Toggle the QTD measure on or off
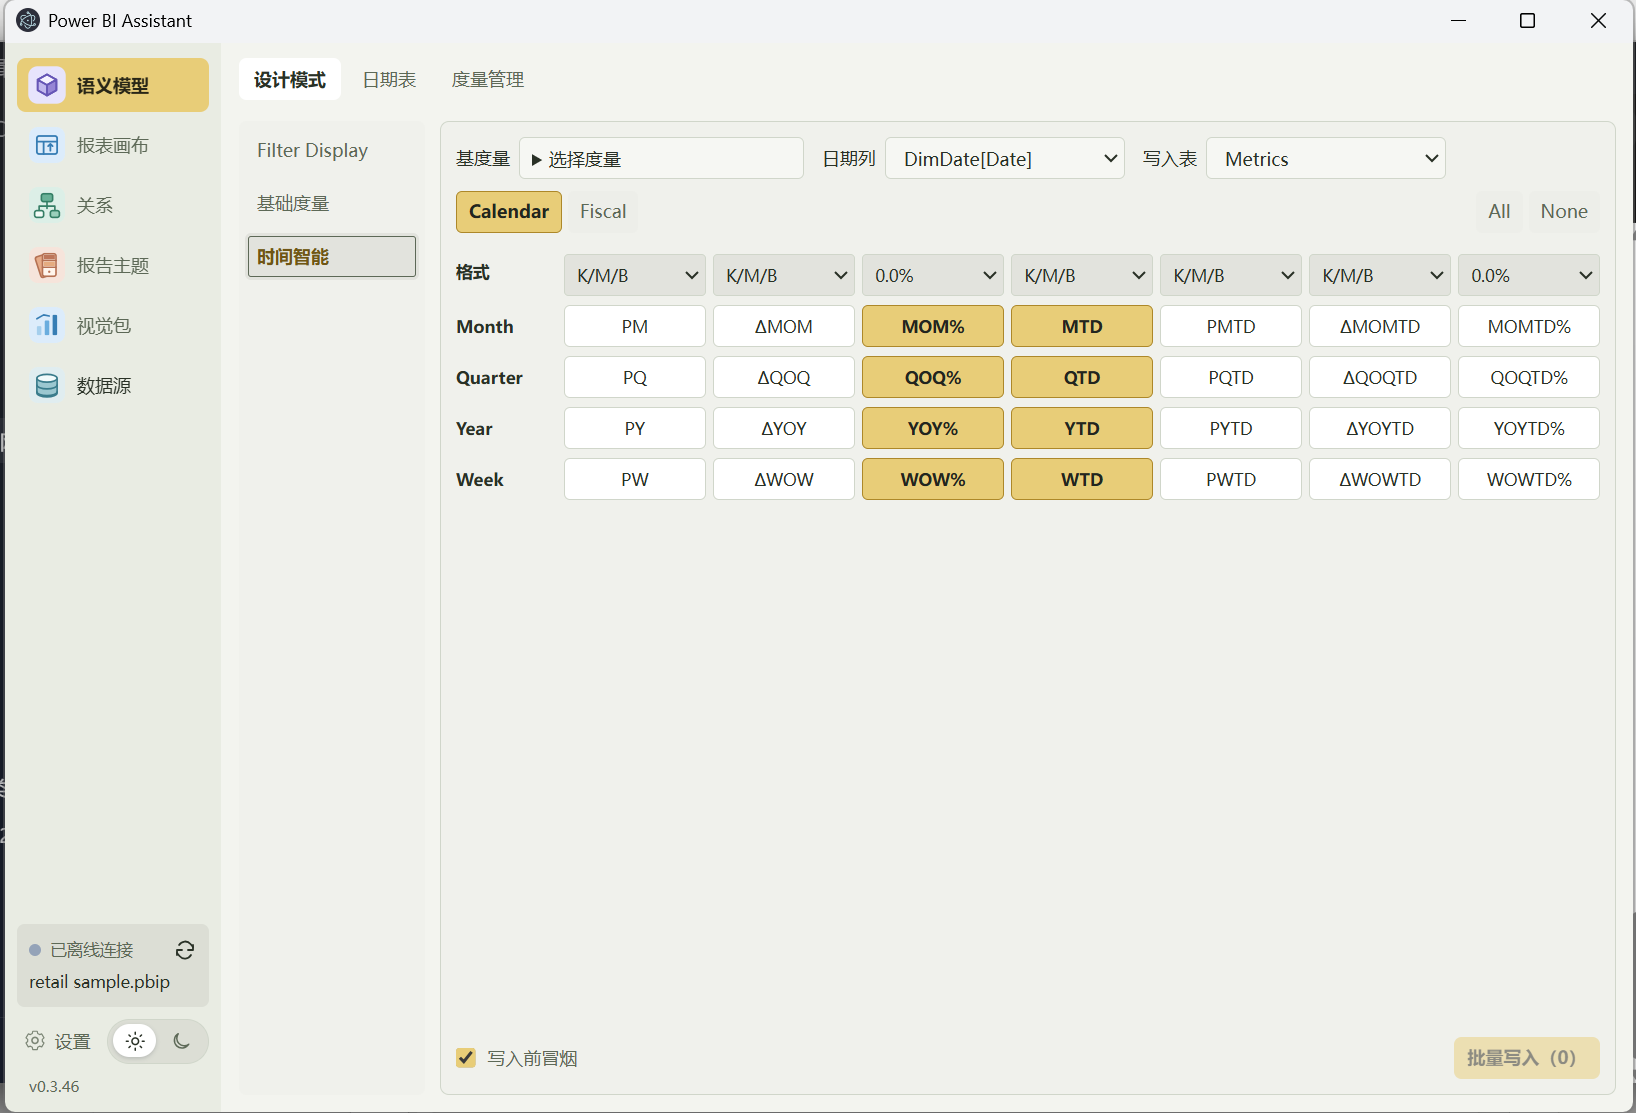Viewport: 1636px width, 1113px height. (1082, 377)
